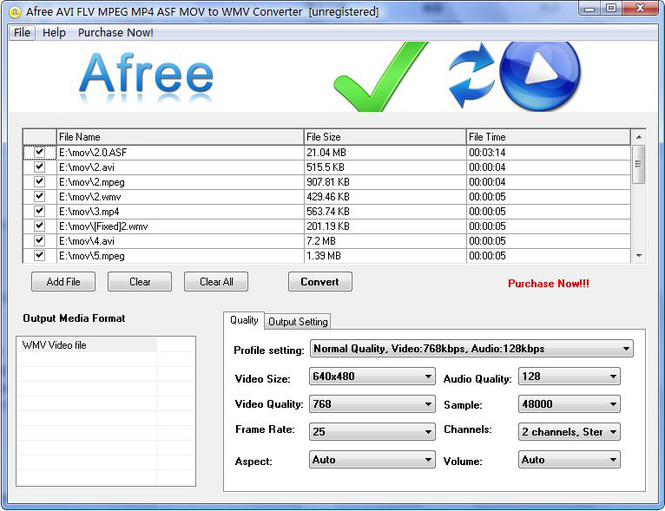Click the green checkmark banner graphic
This screenshot has width=665, height=511.
pyautogui.click(x=380, y=77)
